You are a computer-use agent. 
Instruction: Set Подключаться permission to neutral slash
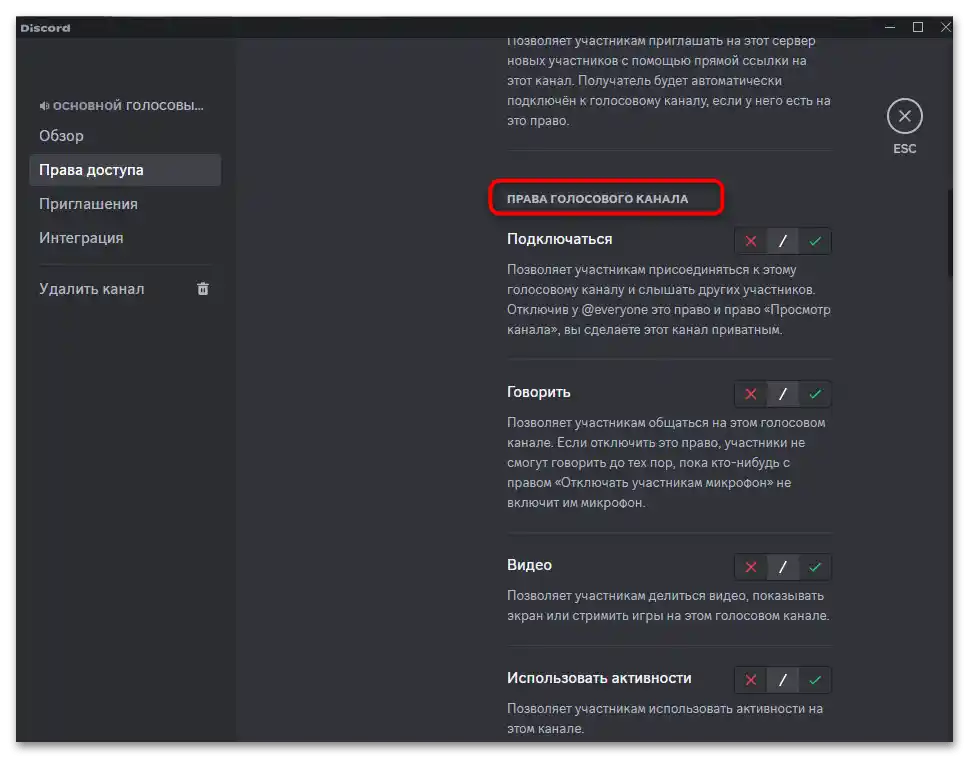pos(782,241)
